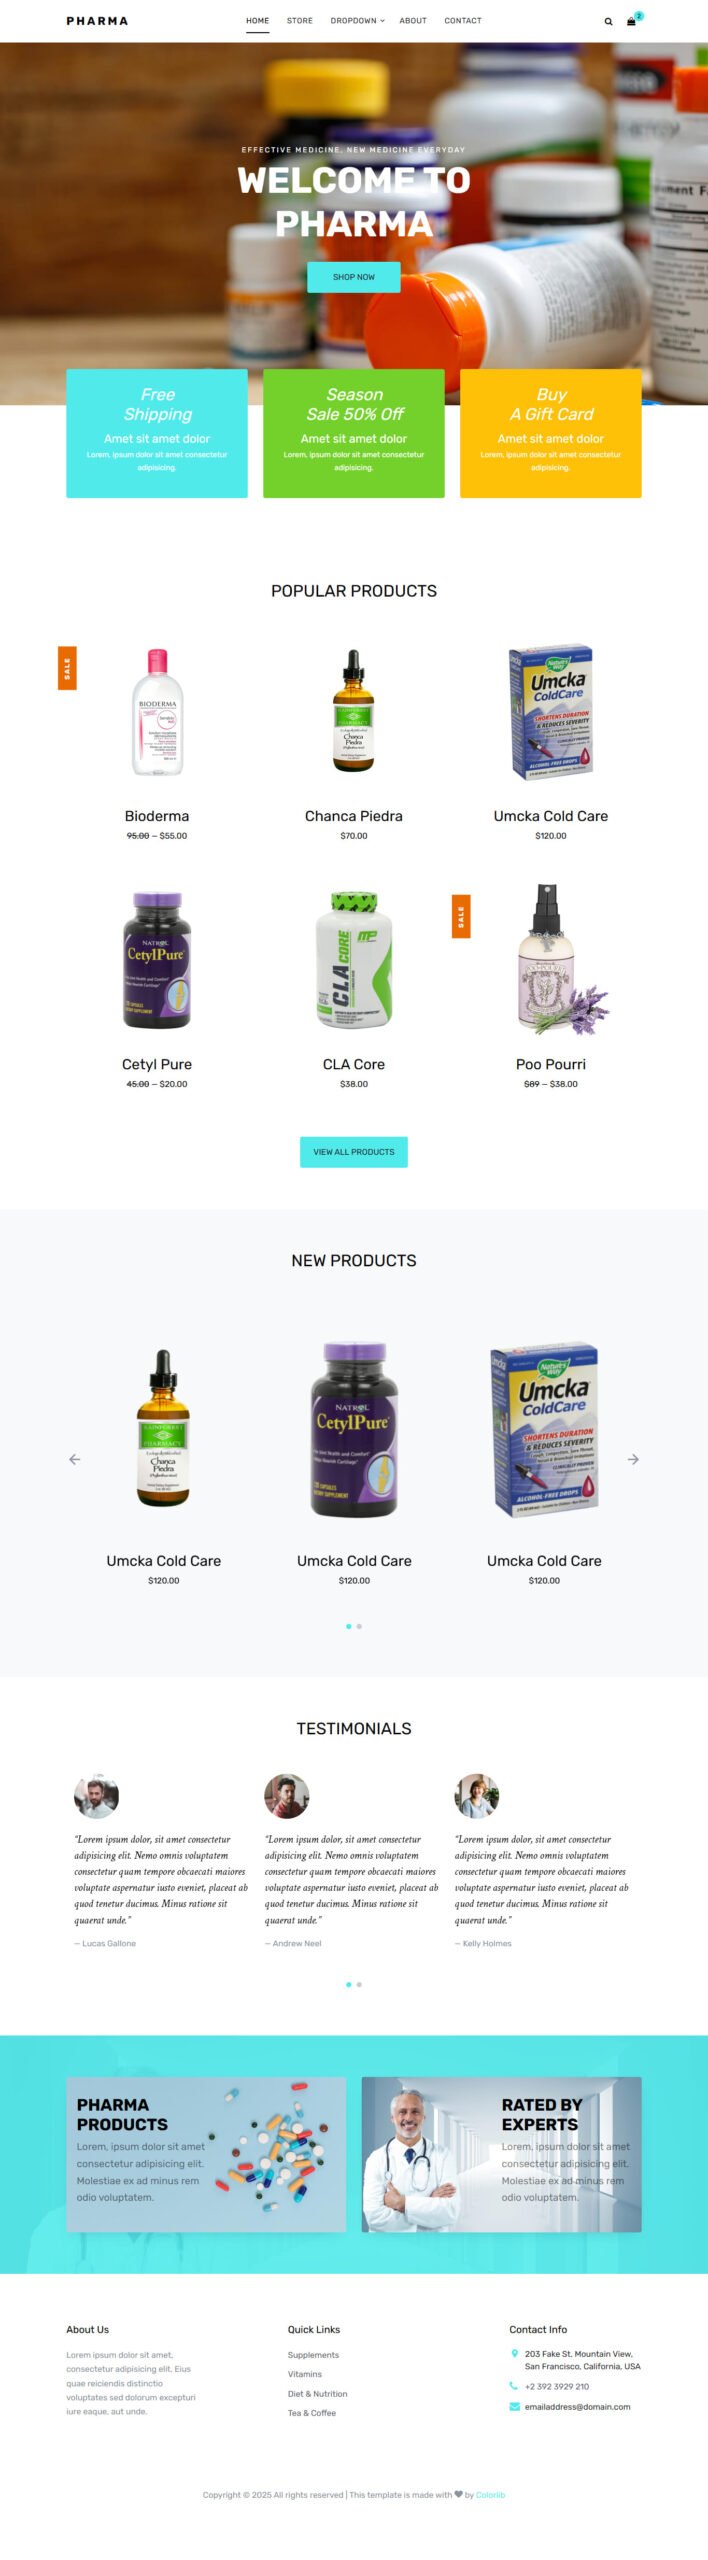Open the search magnifier icon in header
Image resolution: width=708 pixels, height=2560 pixels.
coord(608,21)
